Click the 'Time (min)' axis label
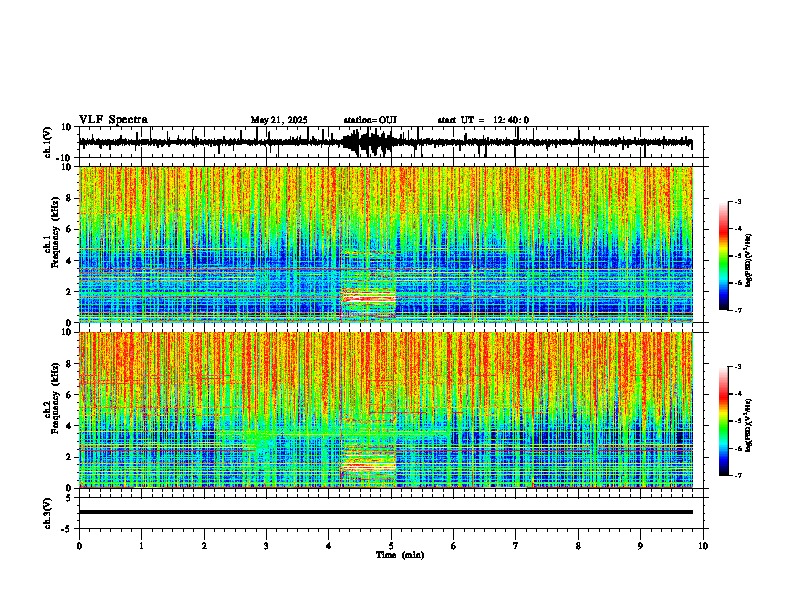Screen dimensions: 792x612 (400, 555)
